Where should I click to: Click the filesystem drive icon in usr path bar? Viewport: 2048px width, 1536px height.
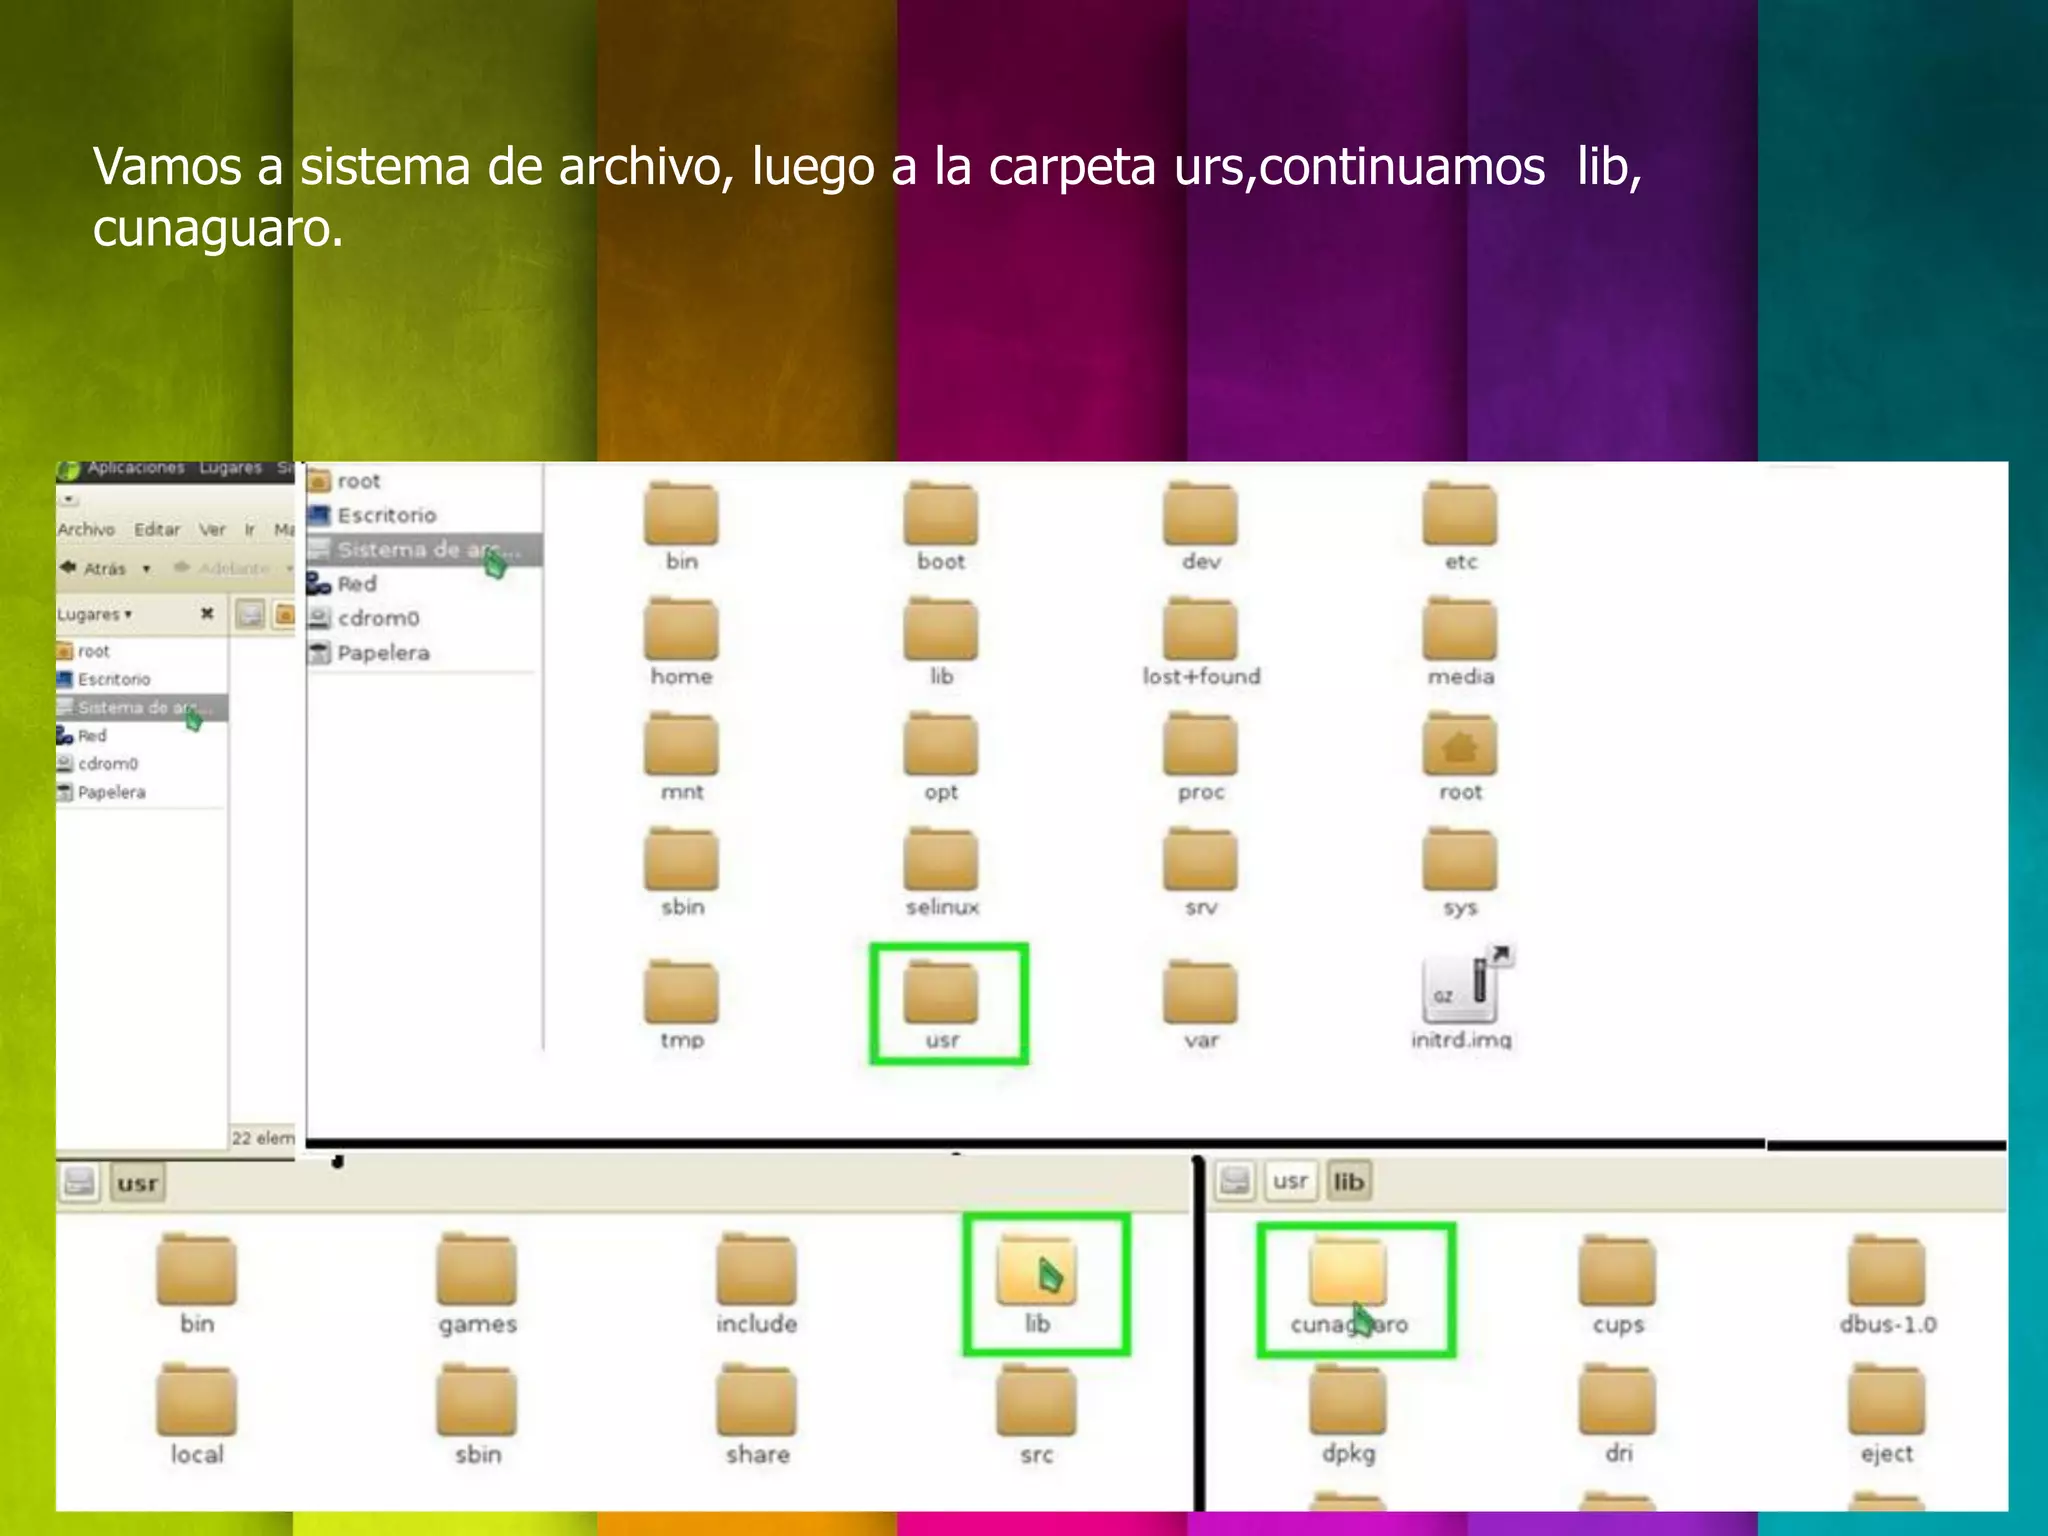[79, 1184]
